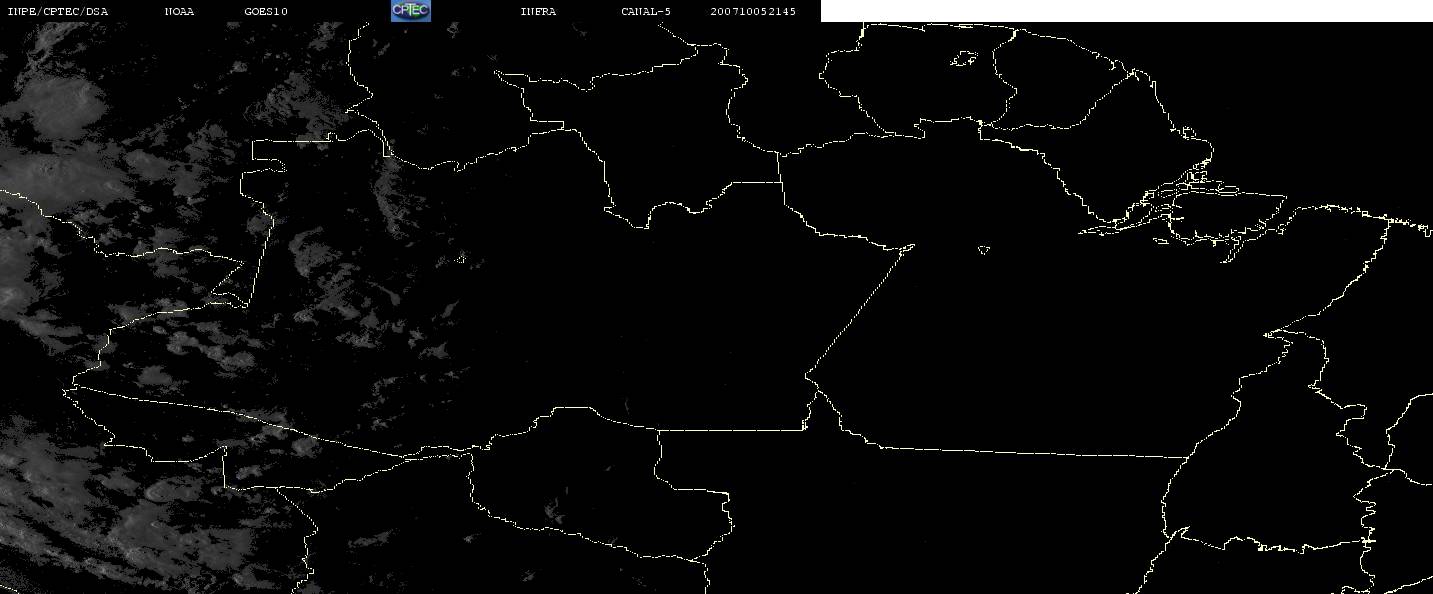Select the INPE/CPTEC/DSA header text

coord(58,11)
